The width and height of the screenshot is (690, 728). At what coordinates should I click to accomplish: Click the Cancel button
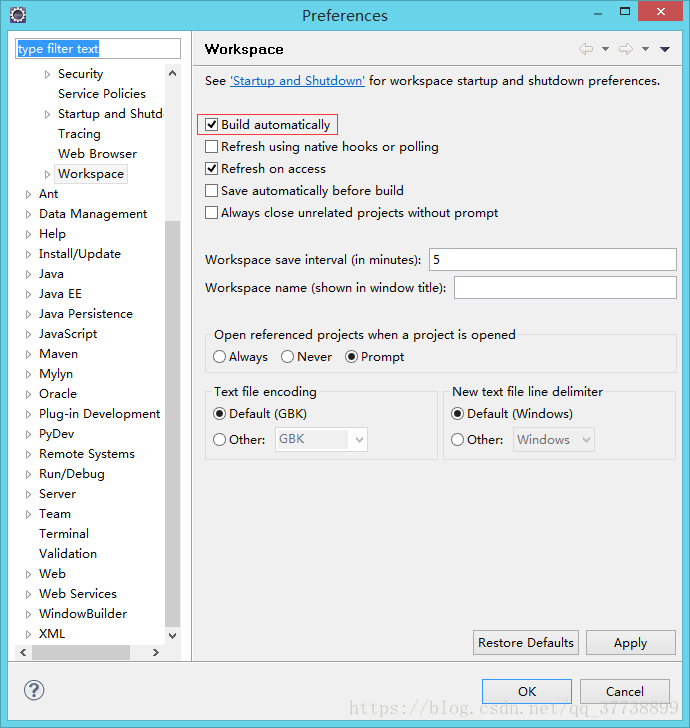pyautogui.click(x=625, y=692)
